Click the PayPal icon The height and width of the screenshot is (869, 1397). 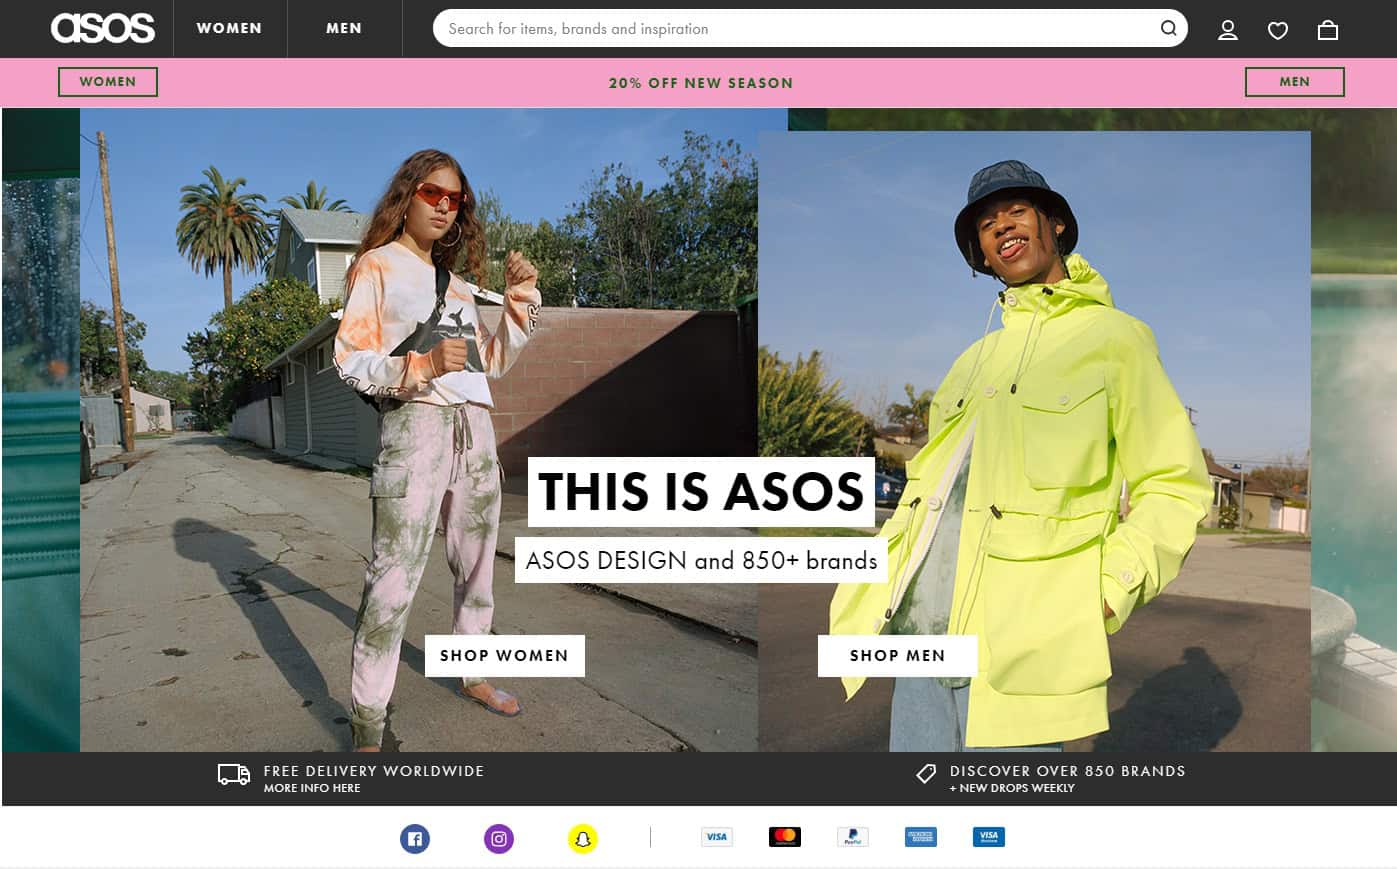(x=853, y=837)
